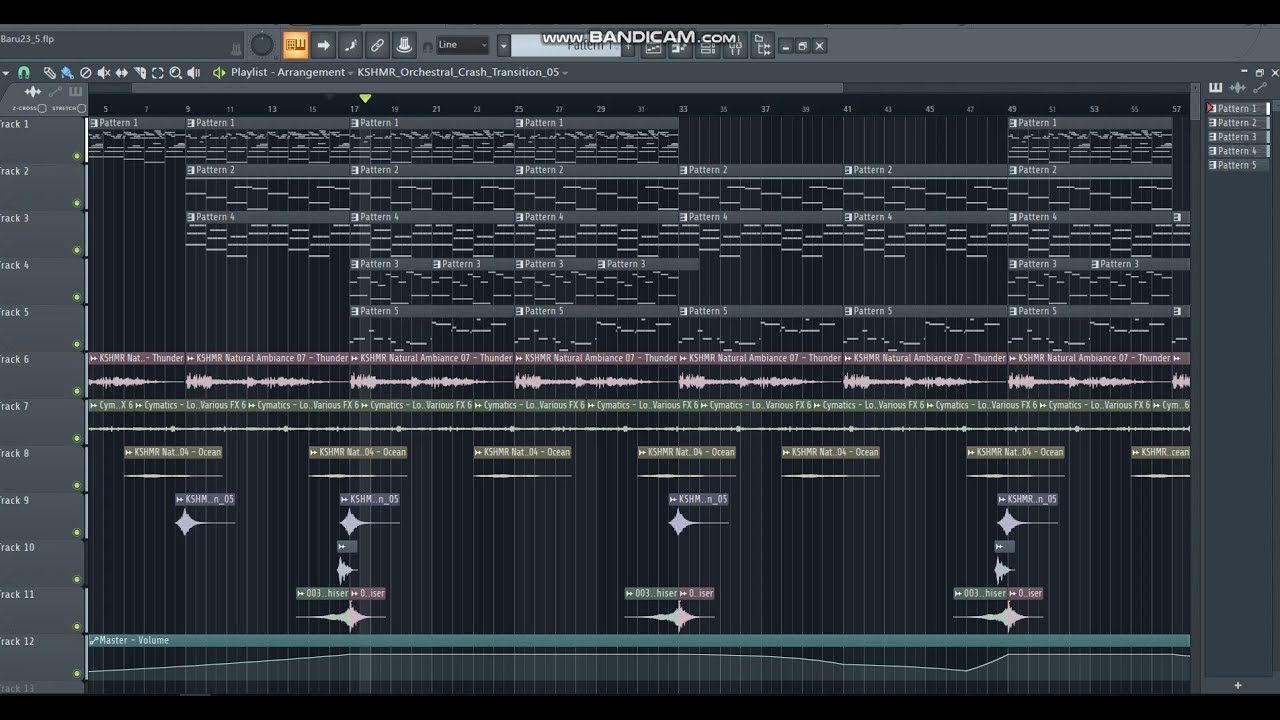Click the Master - Volume automation curve

coord(638,661)
